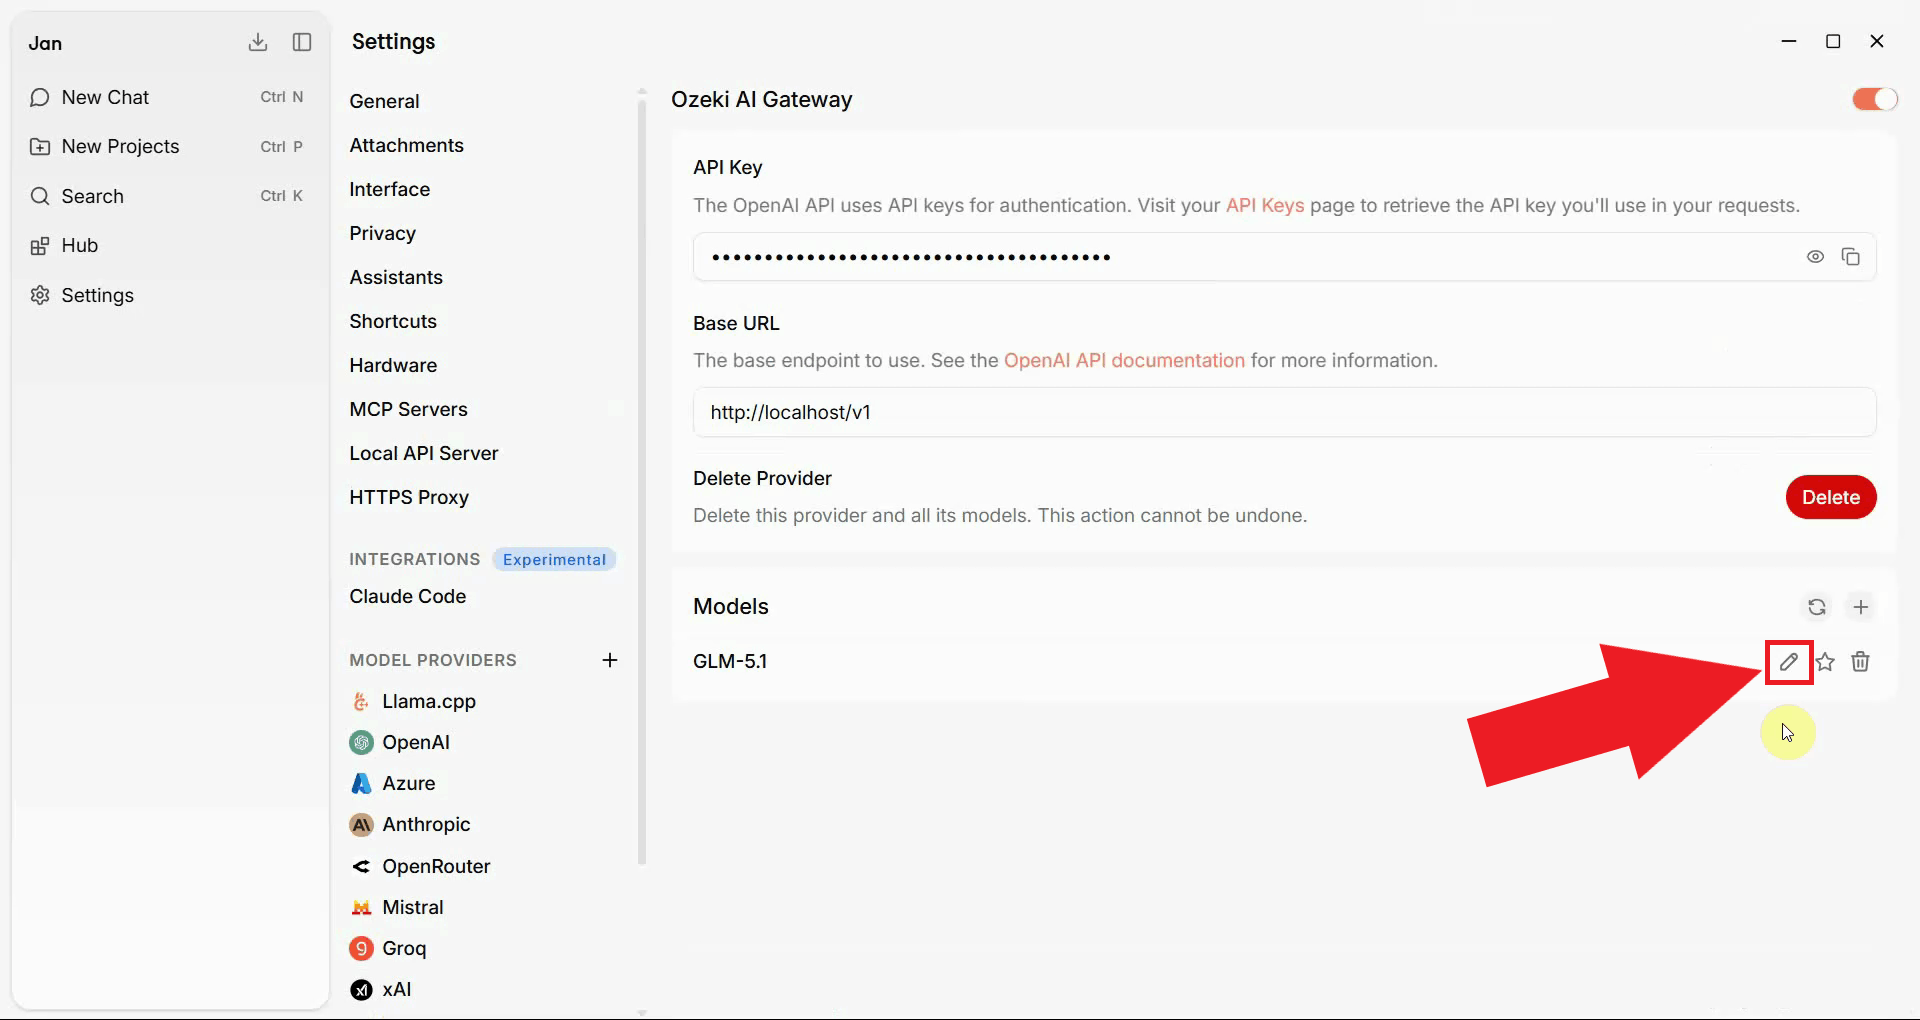This screenshot has height=1020, width=1920.
Task: Open the Local API Server section
Action: pos(424,453)
